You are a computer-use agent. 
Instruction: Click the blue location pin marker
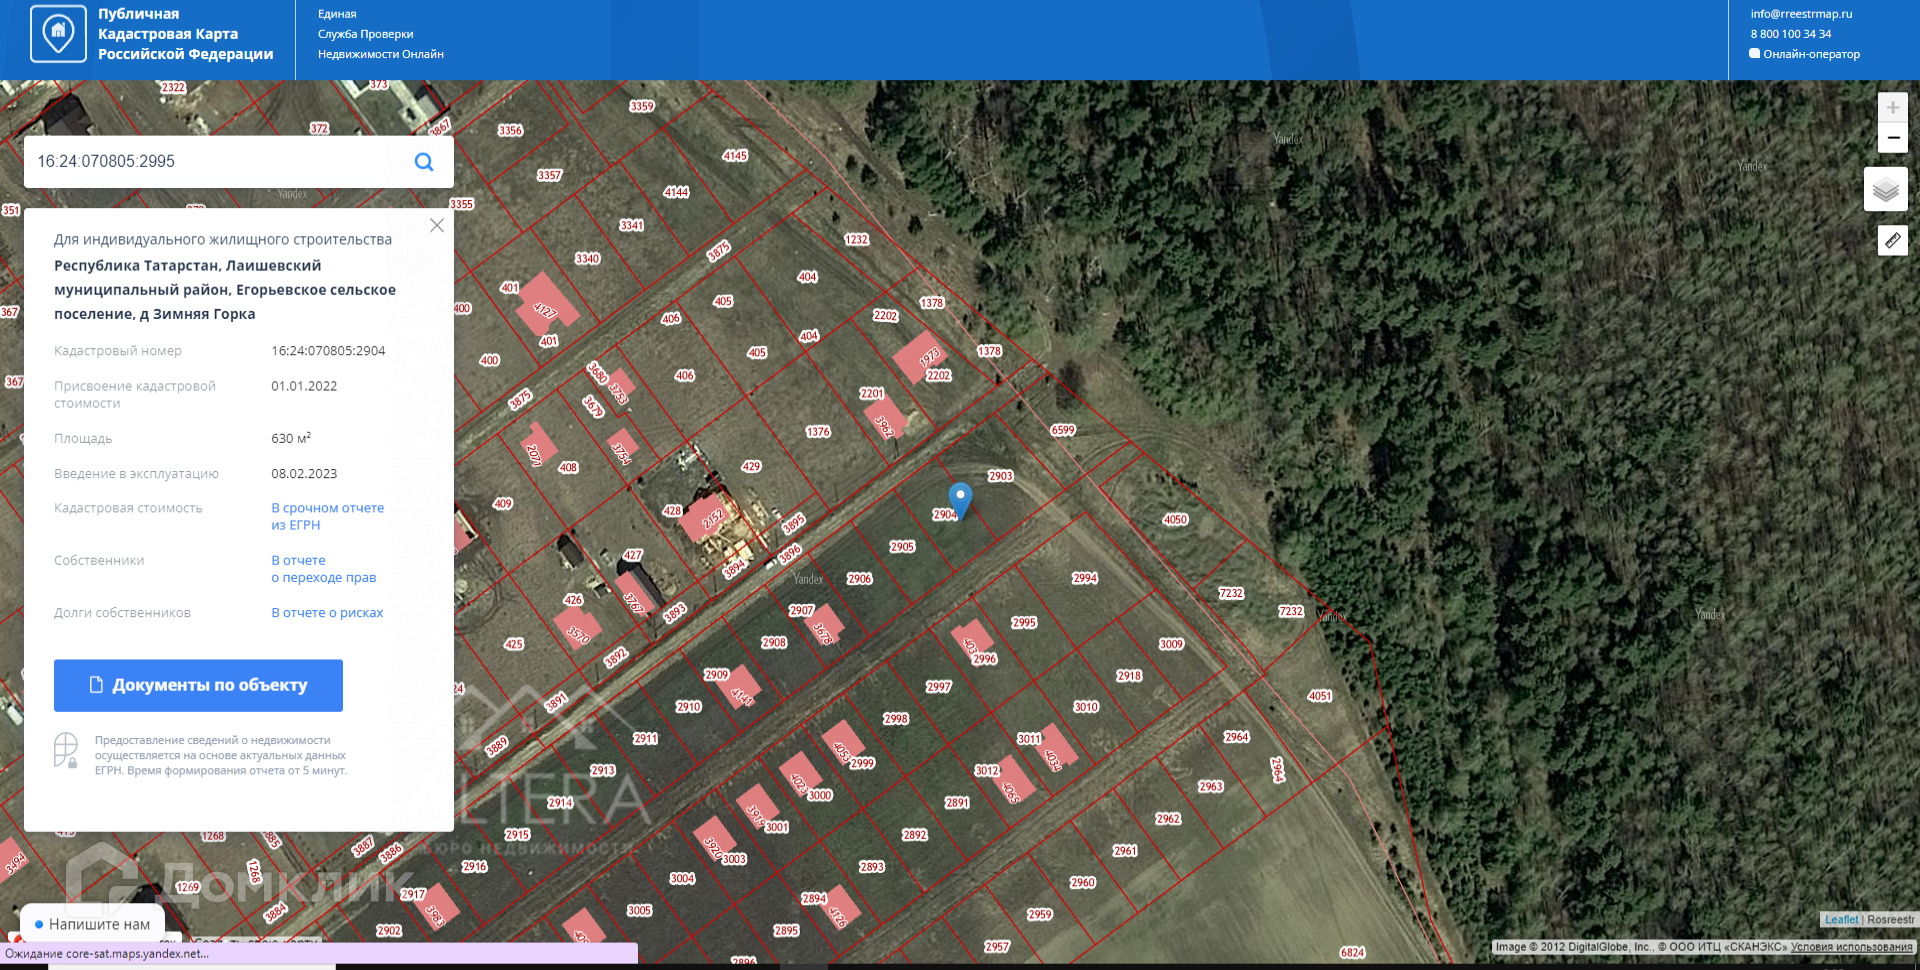(960, 499)
